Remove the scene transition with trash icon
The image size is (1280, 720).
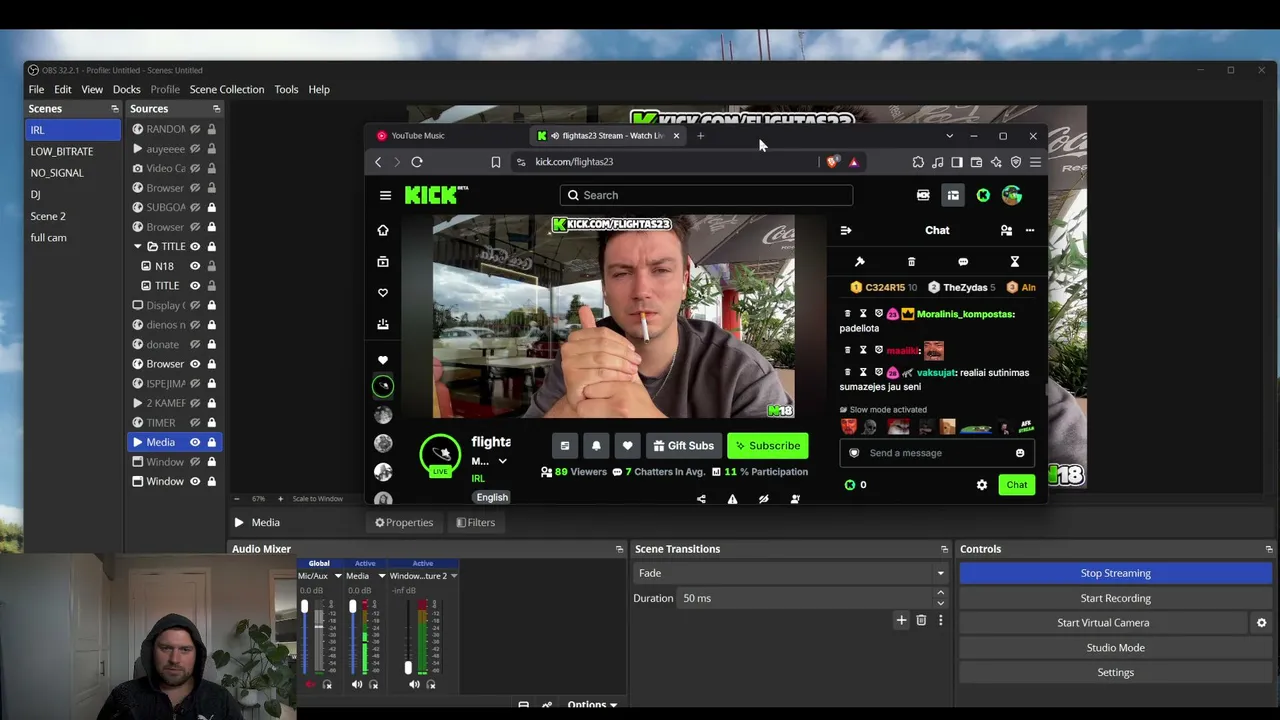(x=921, y=620)
